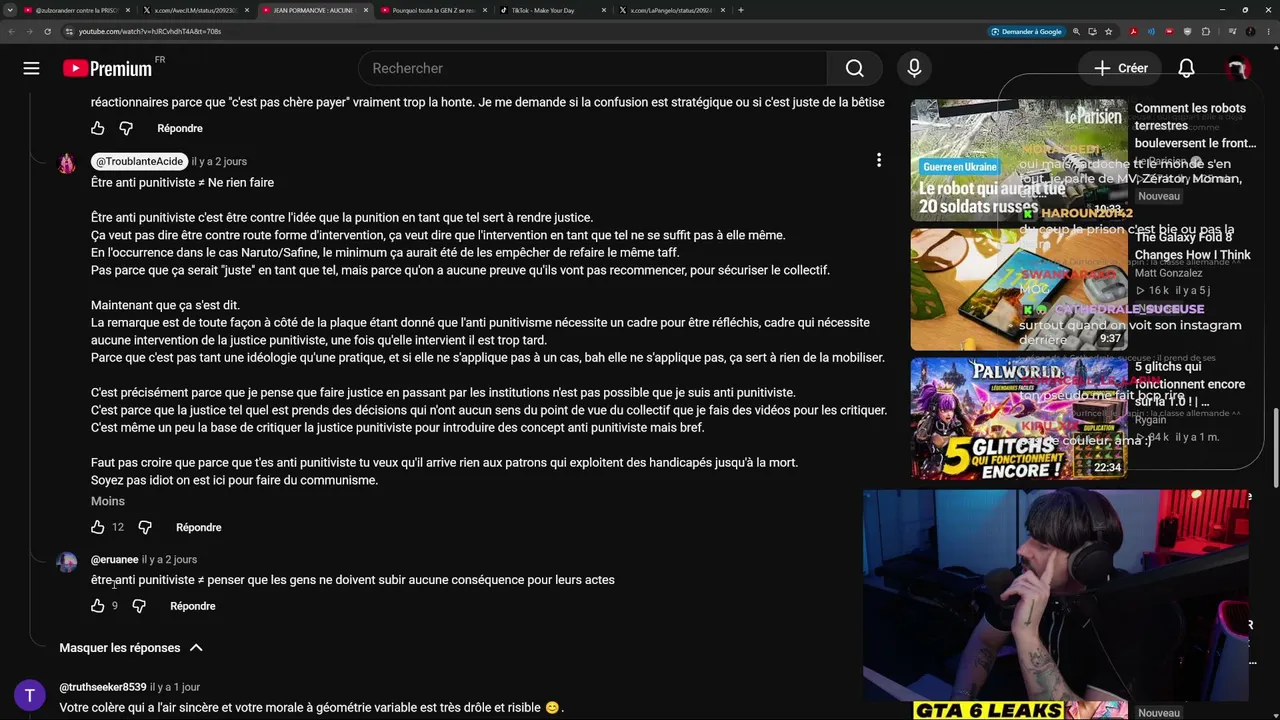Reply to the @TroublanteAcide comment
1280x720 pixels.
pyautogui.click(x=199, y=527)
